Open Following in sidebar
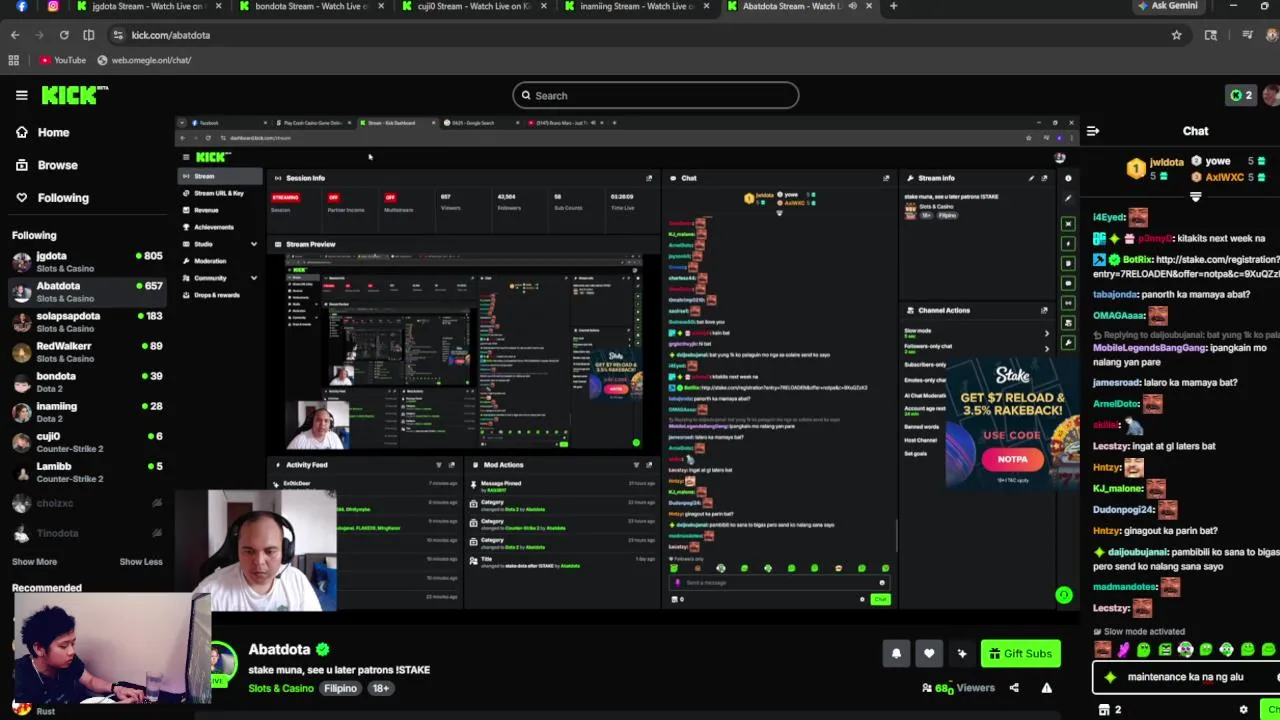The width and height of the screenshot is (1280, 720). pos(63,198)
